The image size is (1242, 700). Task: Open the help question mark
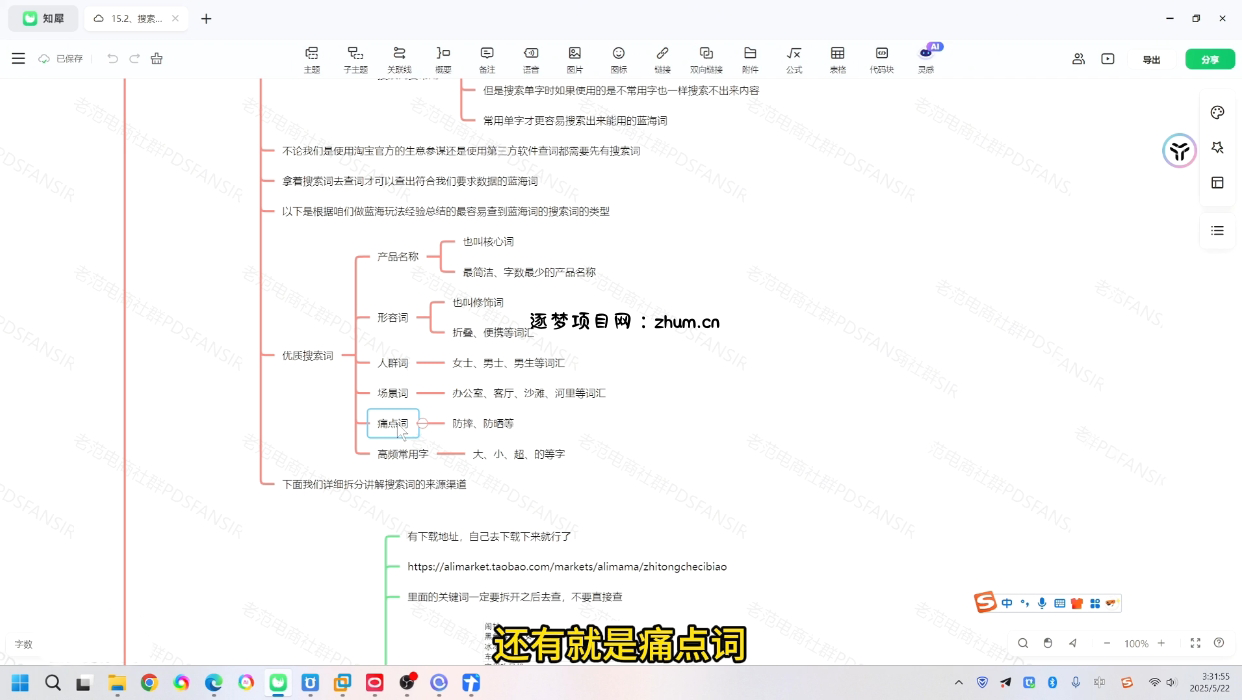pyautogui.click(x=1219, y=643)
